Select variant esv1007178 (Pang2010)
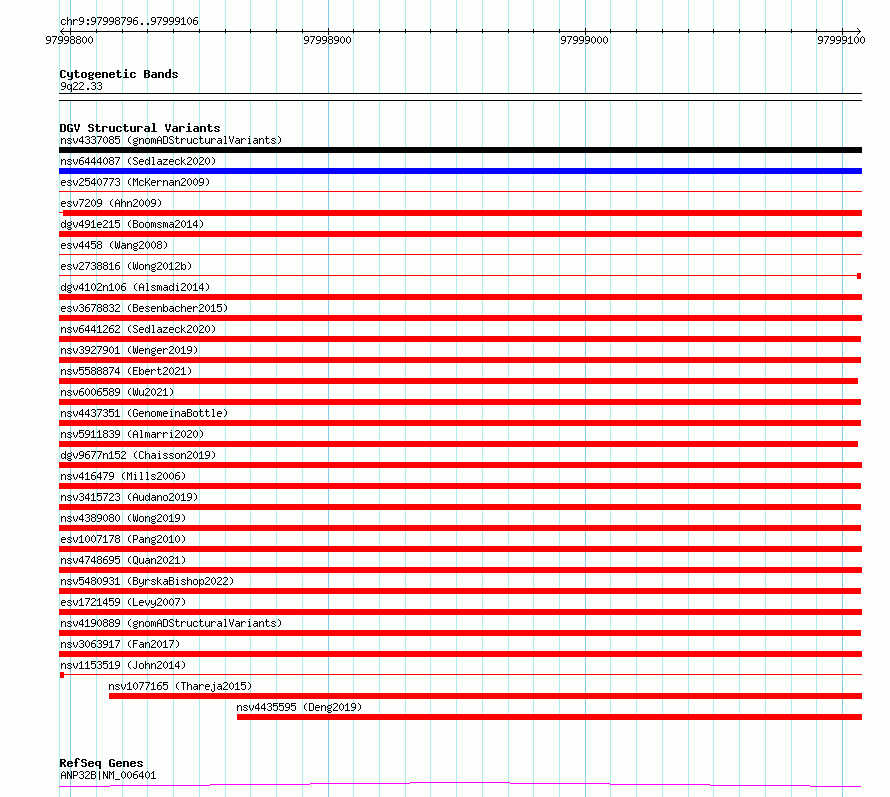 (123, 539)
